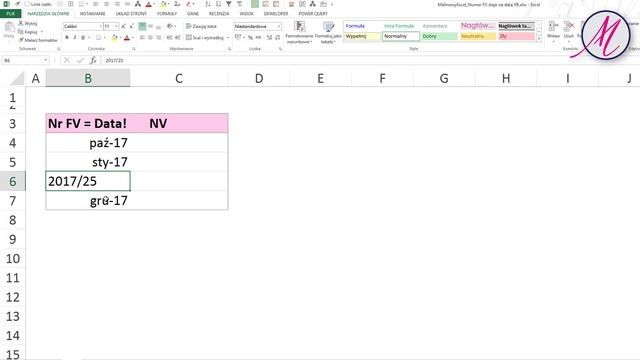Switch to the POWER QUERY tab
Viewport: 640px width, 360px height.
pyautogui.click(x=313, y=13)
